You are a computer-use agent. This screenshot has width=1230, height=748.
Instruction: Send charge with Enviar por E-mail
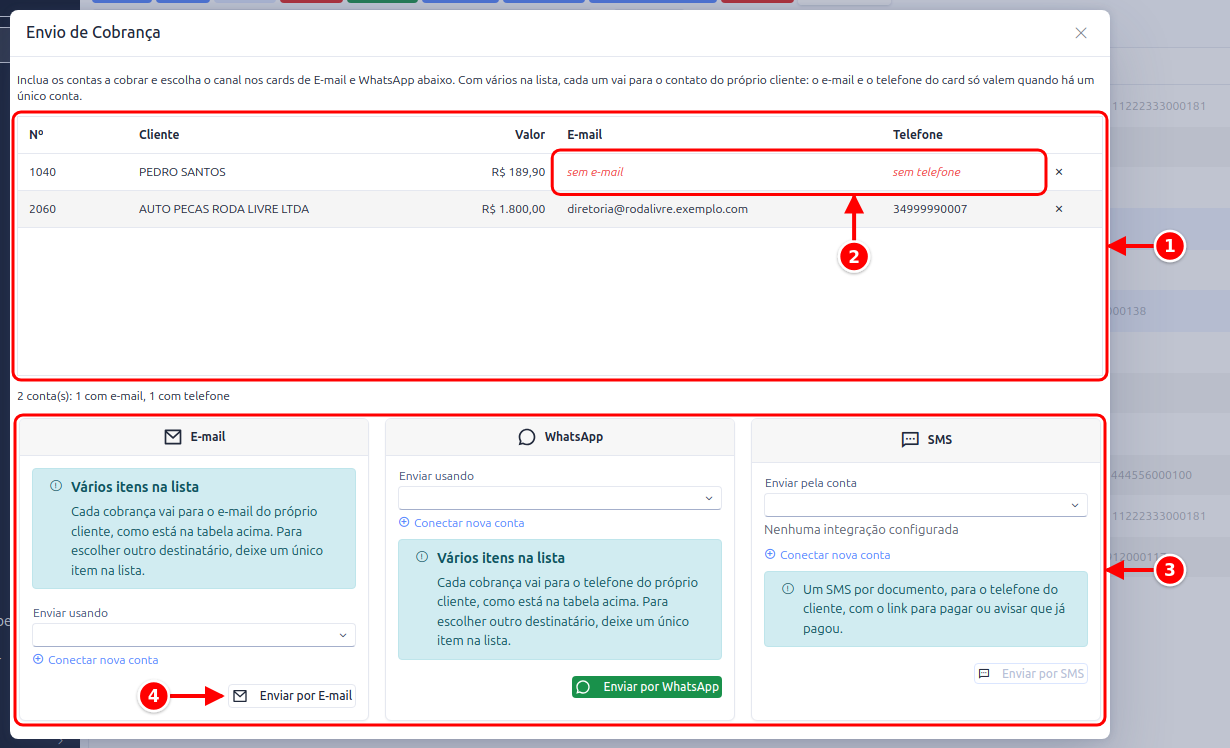292,696
